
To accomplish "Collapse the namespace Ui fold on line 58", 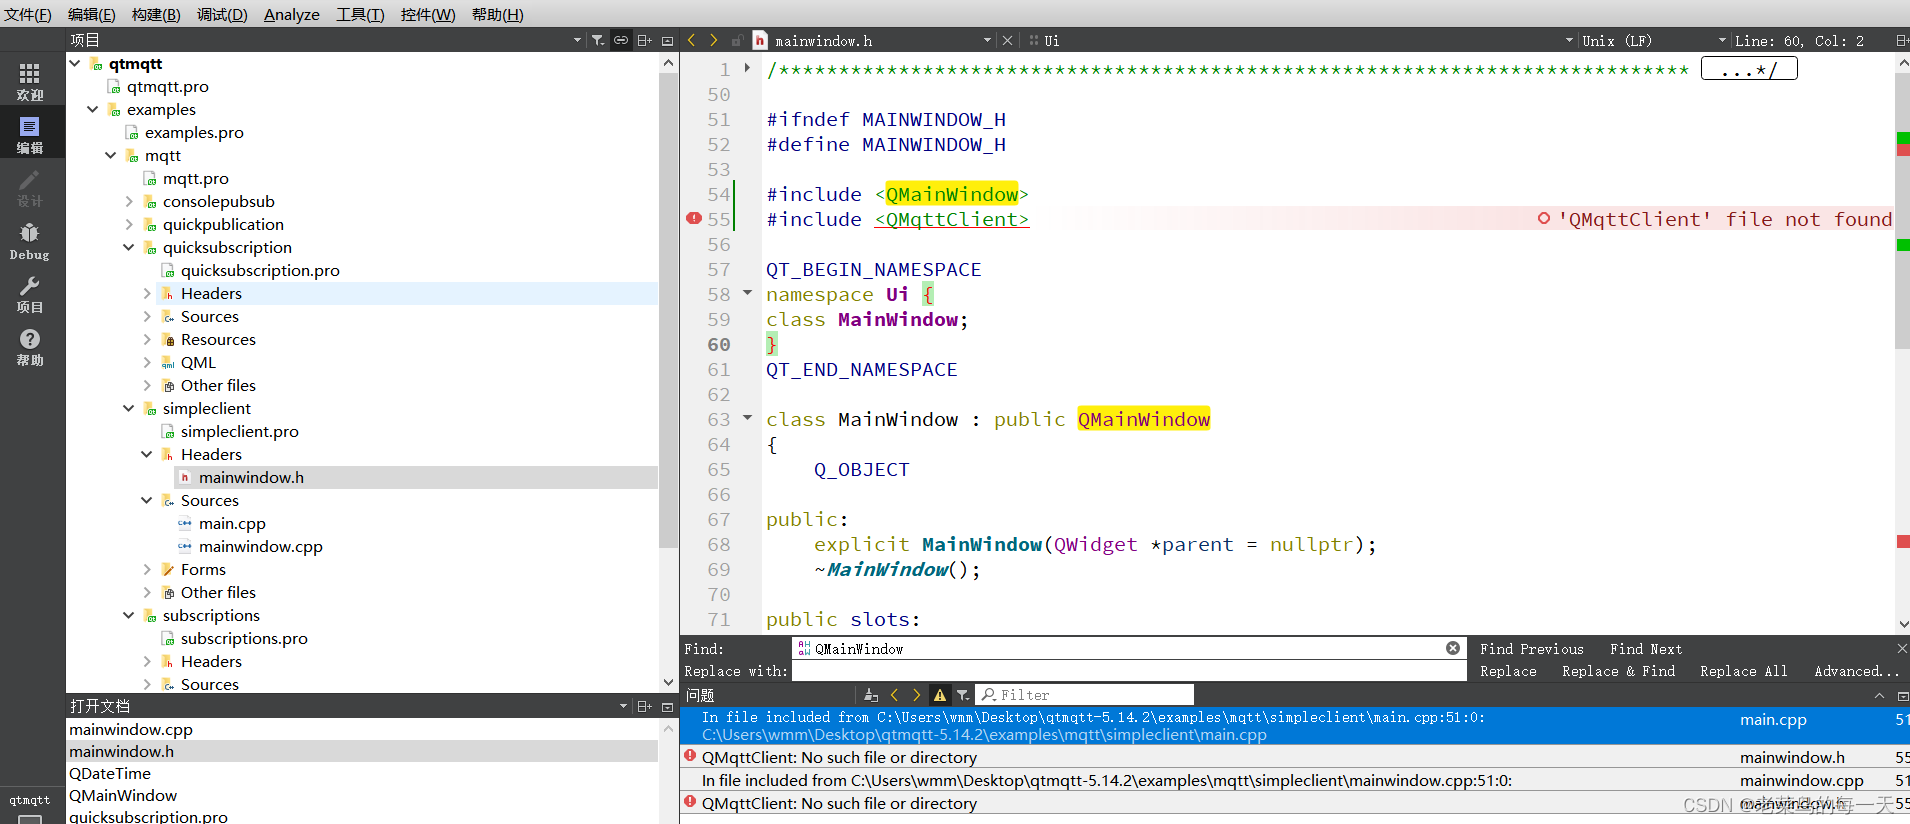I will coord(747,293).
